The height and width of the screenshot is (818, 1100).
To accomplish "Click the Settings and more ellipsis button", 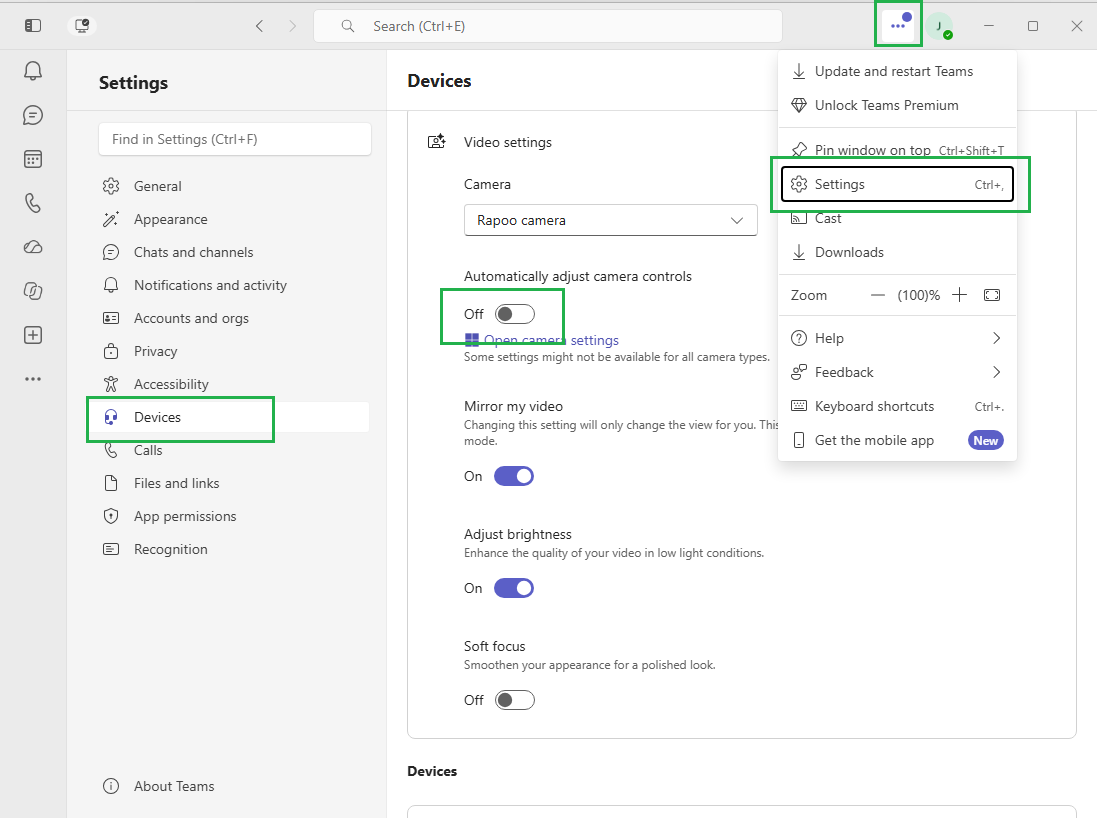I will tap(898, 25).
